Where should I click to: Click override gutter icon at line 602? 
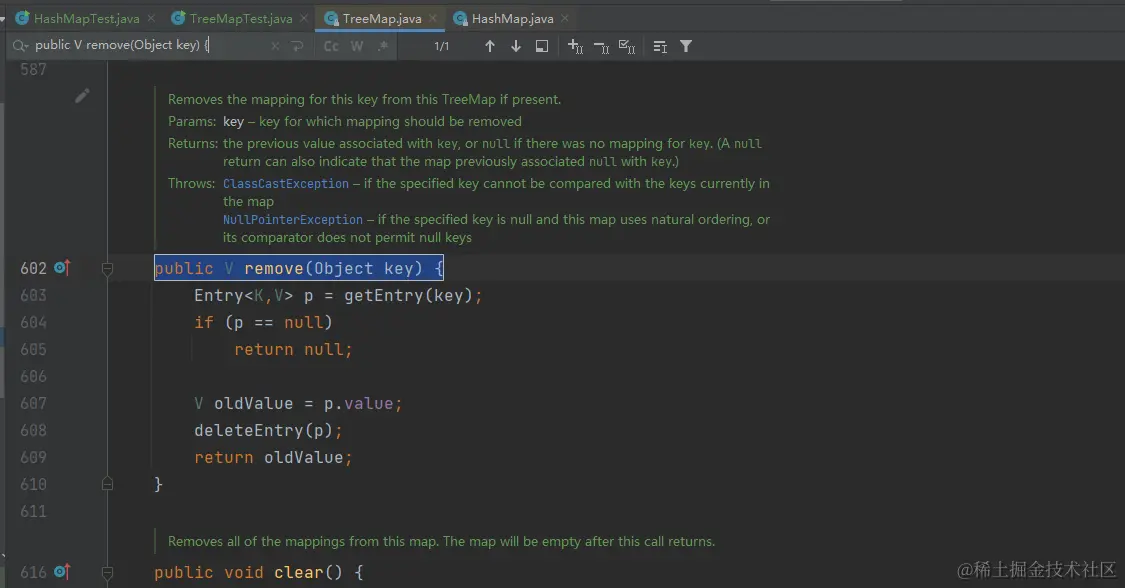62,267
